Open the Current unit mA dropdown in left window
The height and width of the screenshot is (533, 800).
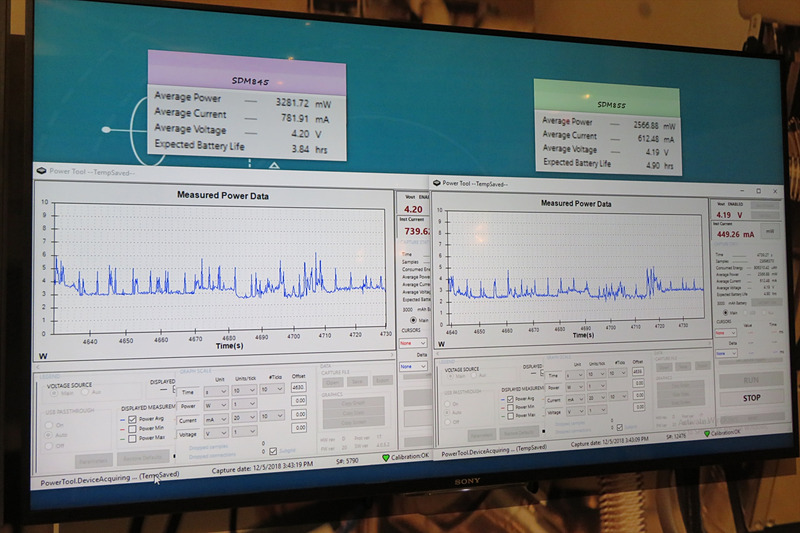click(215, 420)
